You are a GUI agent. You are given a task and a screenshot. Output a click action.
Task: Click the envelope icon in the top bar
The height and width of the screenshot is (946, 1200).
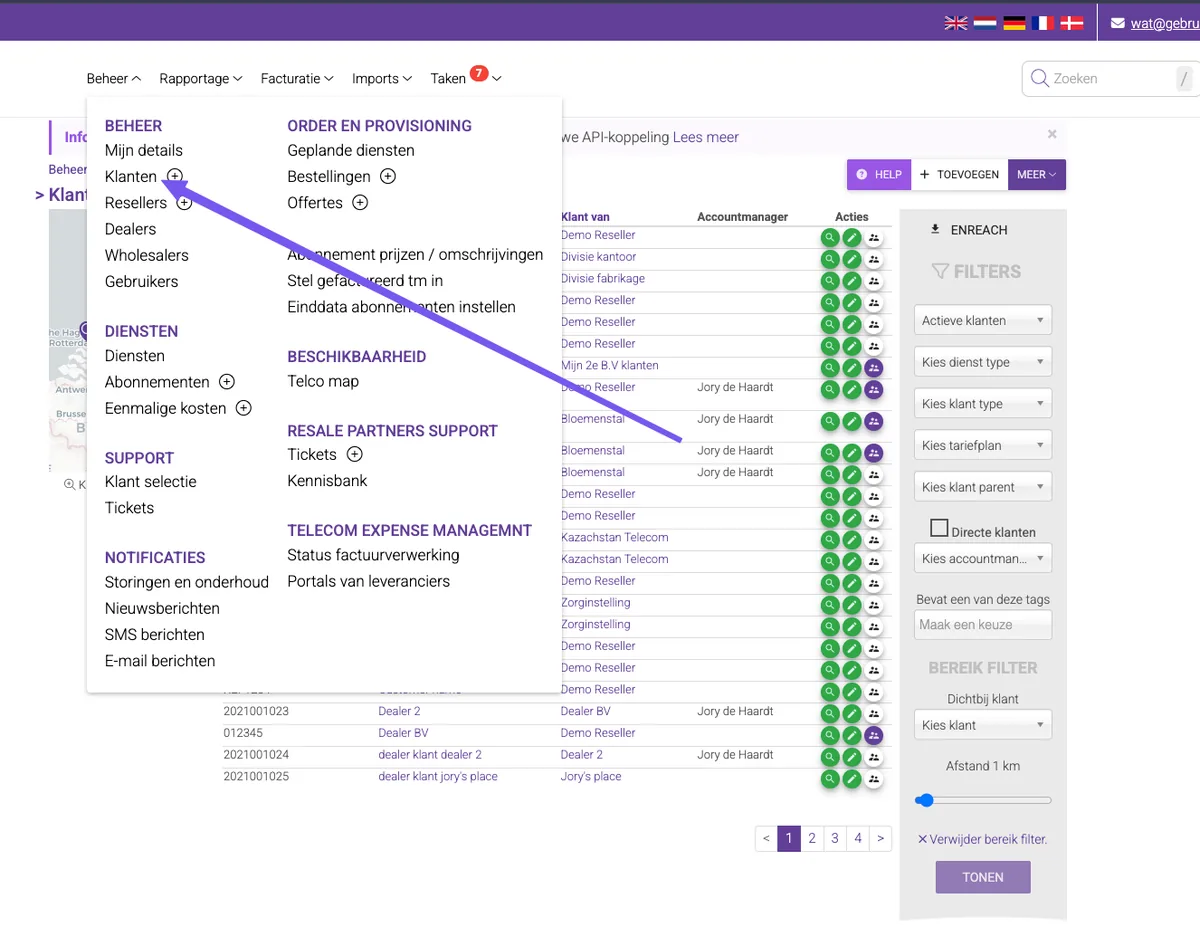point(1117,23)
